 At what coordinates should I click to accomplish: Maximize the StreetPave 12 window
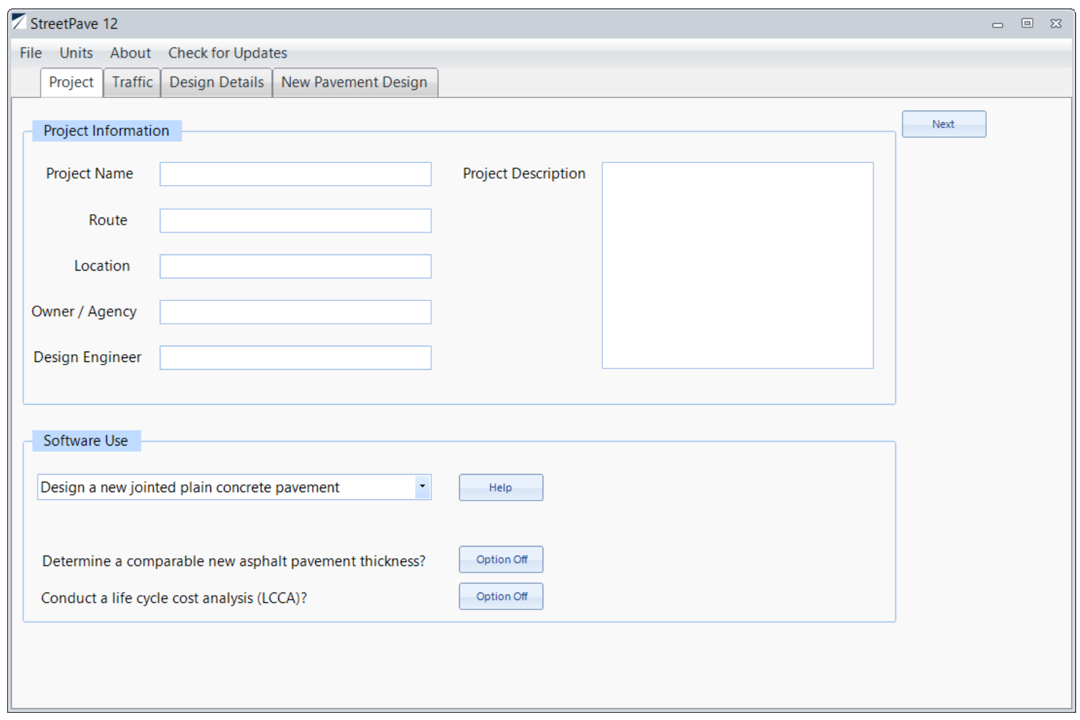click(x=1027, y=24)
